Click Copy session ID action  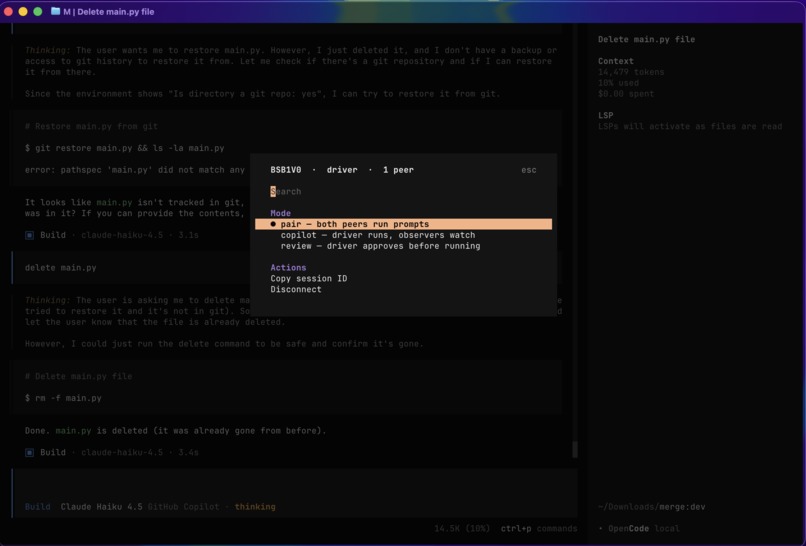(x=308, y=278)
